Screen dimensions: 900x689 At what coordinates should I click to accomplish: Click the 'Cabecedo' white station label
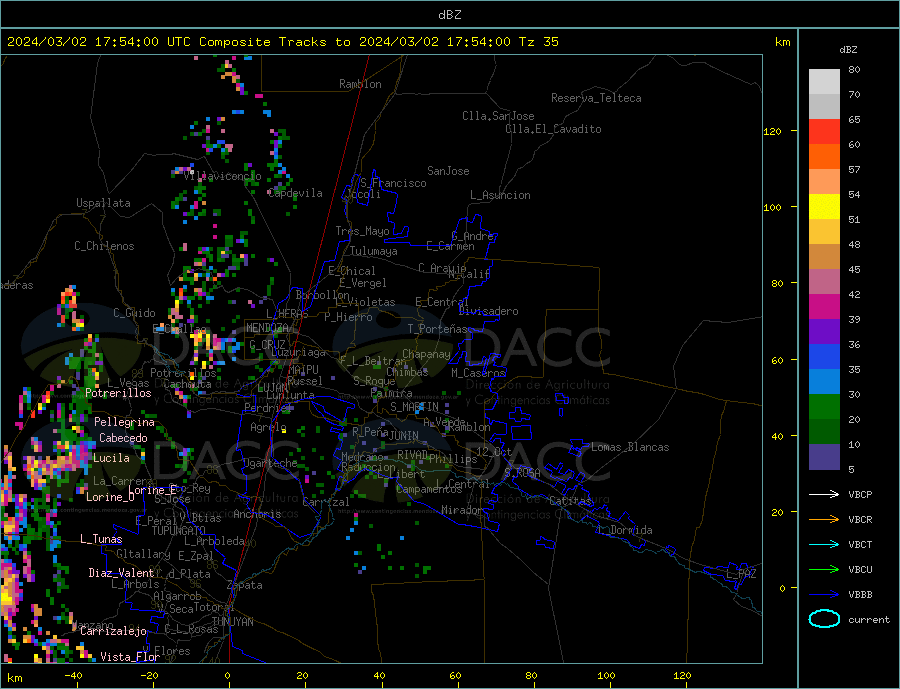pos(123,438)
